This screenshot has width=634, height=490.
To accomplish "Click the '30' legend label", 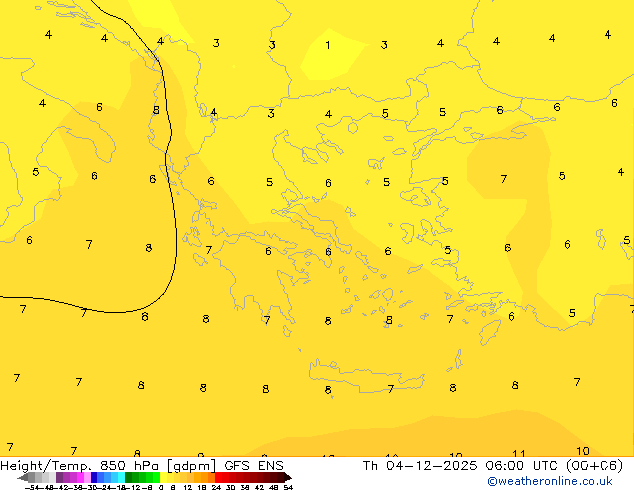I will (230, 487).
